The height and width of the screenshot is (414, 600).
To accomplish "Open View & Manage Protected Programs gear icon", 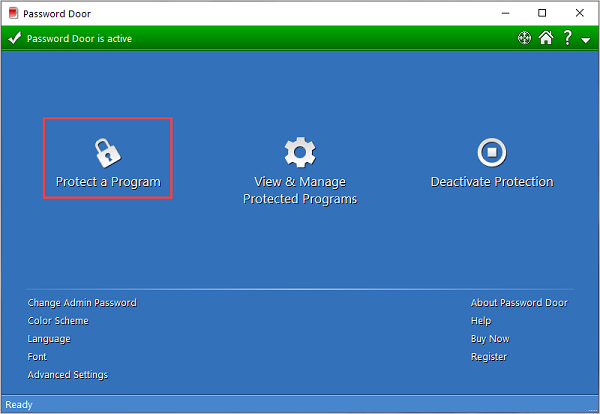I will pos(300,152).
